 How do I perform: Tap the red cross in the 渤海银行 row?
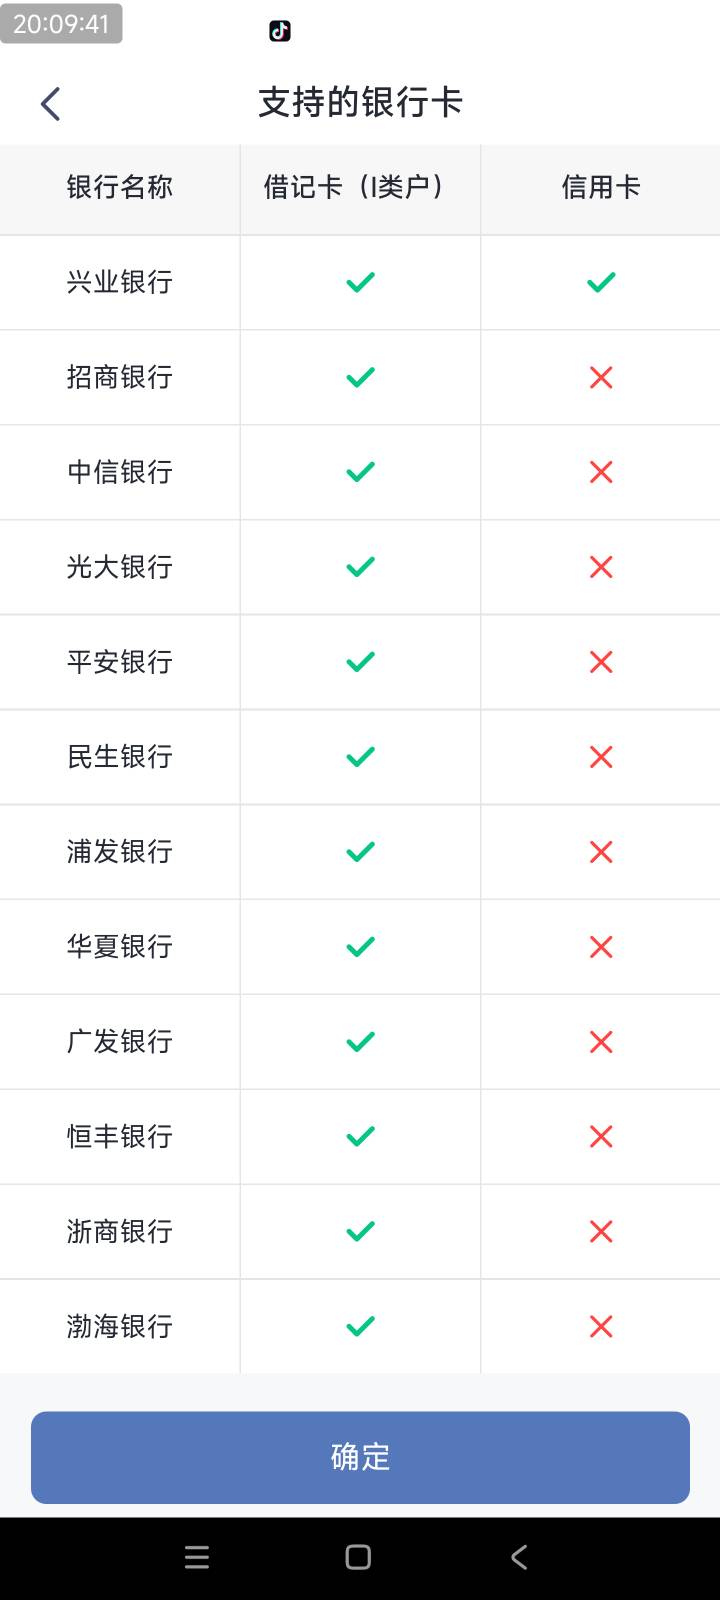[601, 1326]
